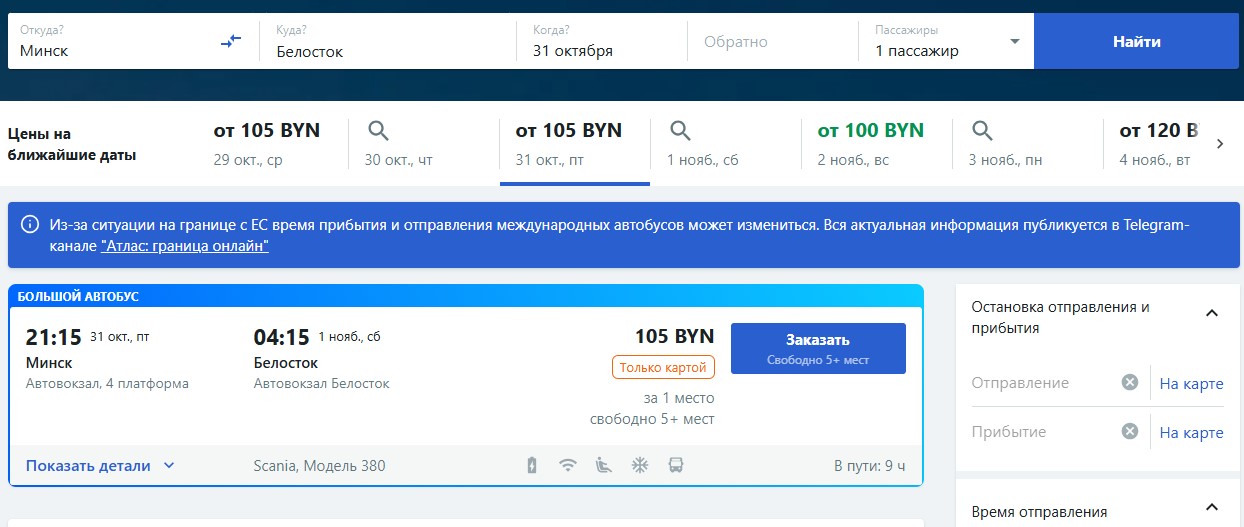1244x527 pixels.
Task: Select the 2 нояб. 100 BYN tab
Action: point(870,143)
